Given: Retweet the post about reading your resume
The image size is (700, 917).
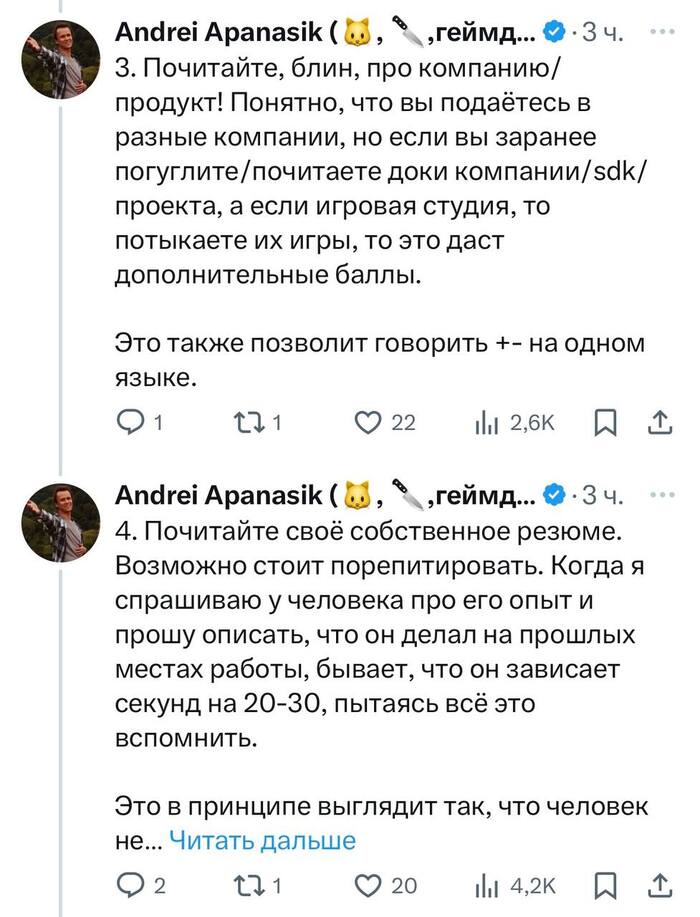Looking at the screenshot, I should tap(246, 884).
